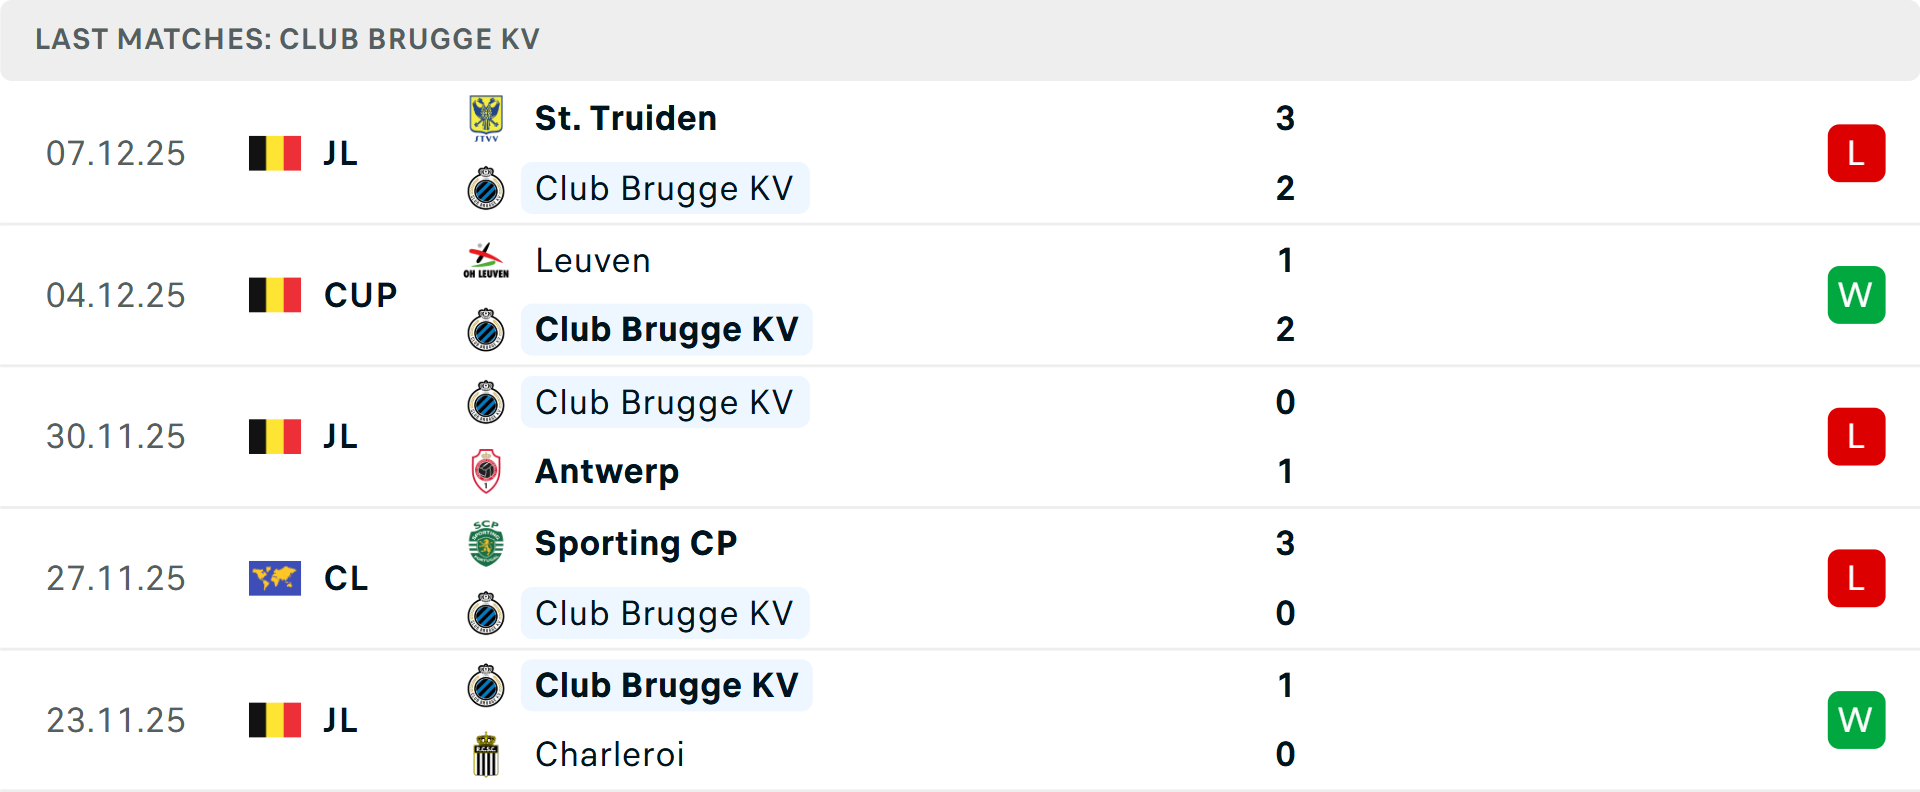Click the Charleroi club emblem

[487, 754]
